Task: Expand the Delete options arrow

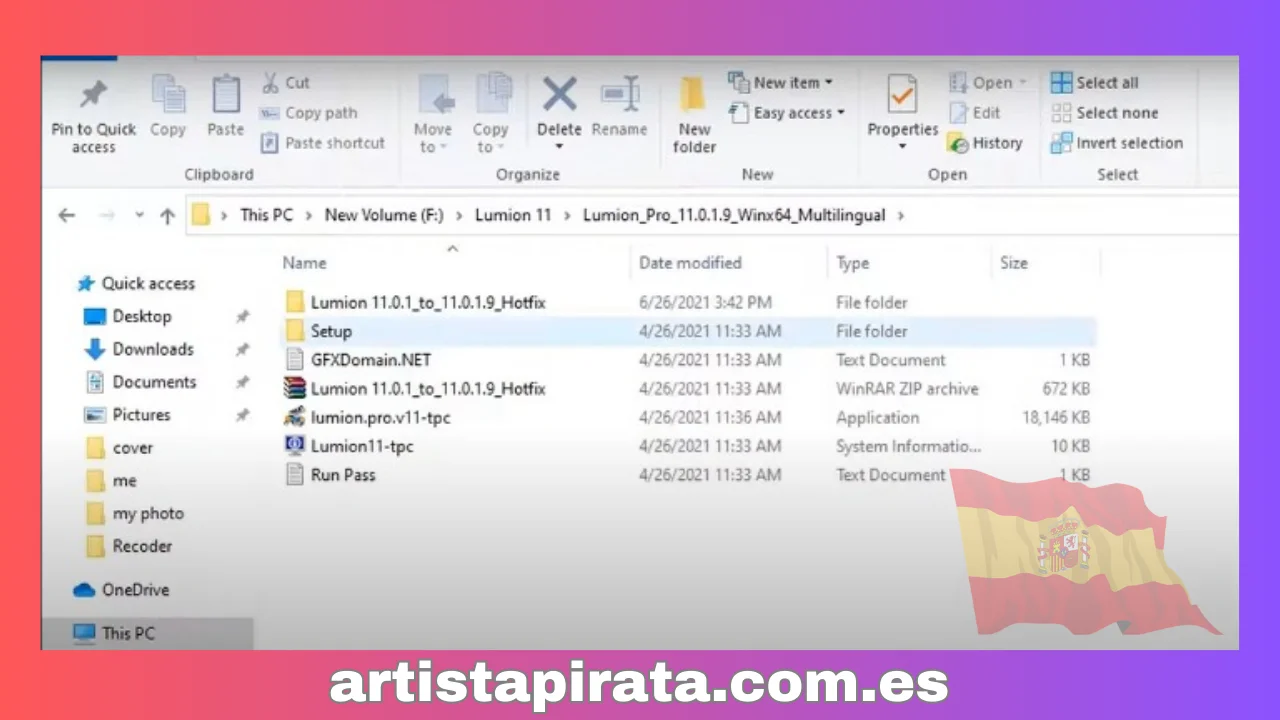Action: [559, 147]
